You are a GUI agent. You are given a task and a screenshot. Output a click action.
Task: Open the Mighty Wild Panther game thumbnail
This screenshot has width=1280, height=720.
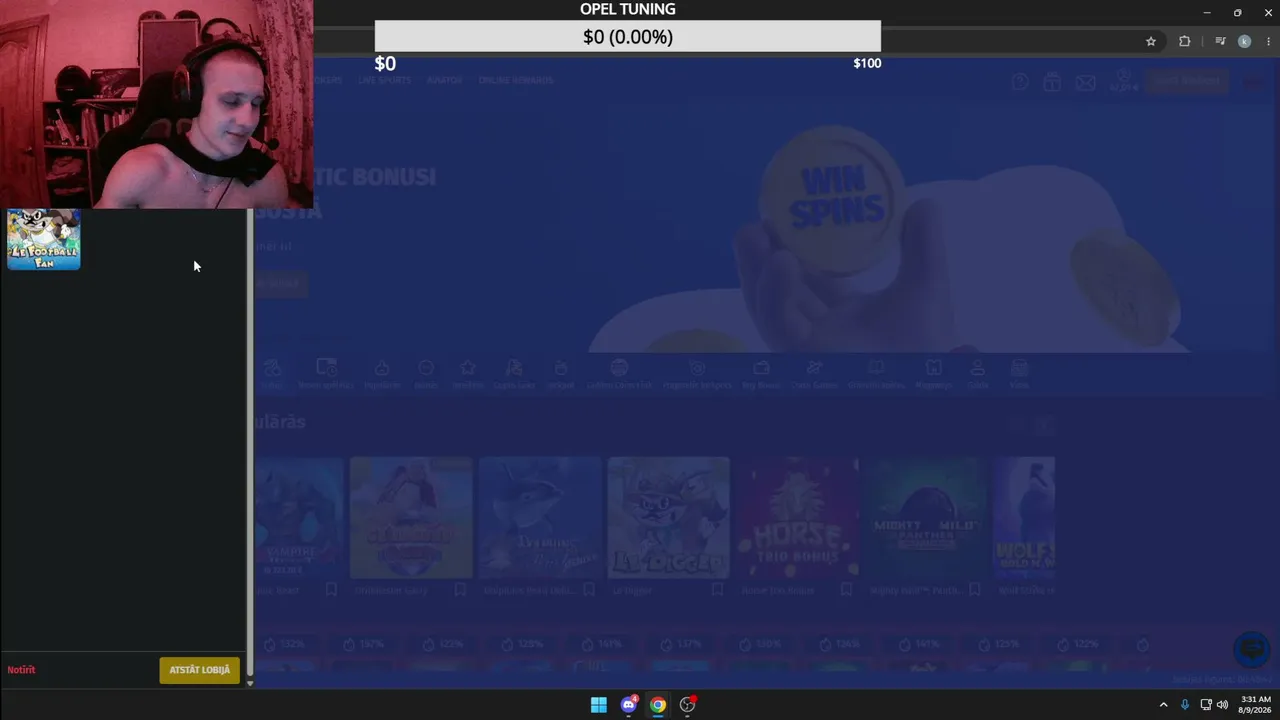[926, 518]
